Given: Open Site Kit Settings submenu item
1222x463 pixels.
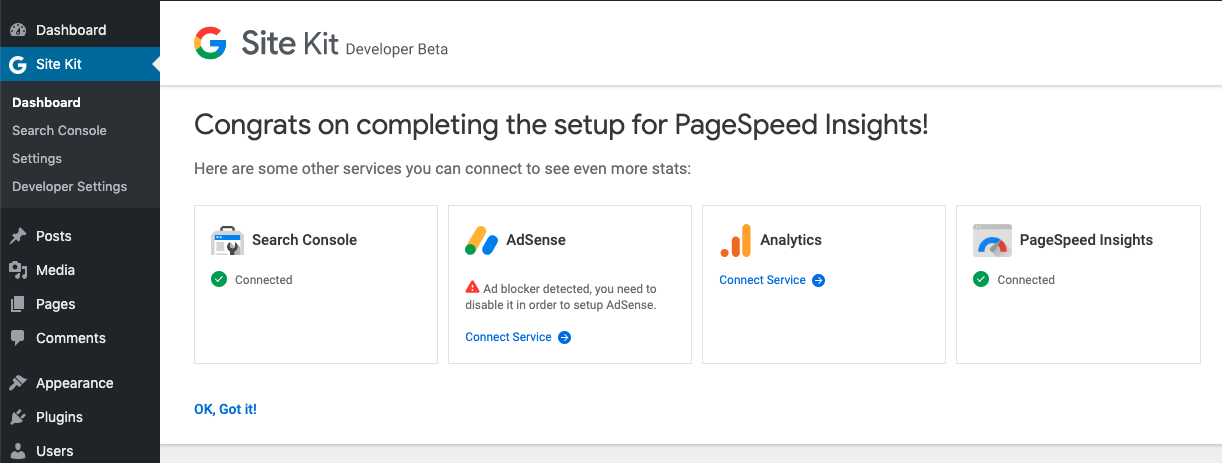Looking at the screenshot, I should (37, 158).
